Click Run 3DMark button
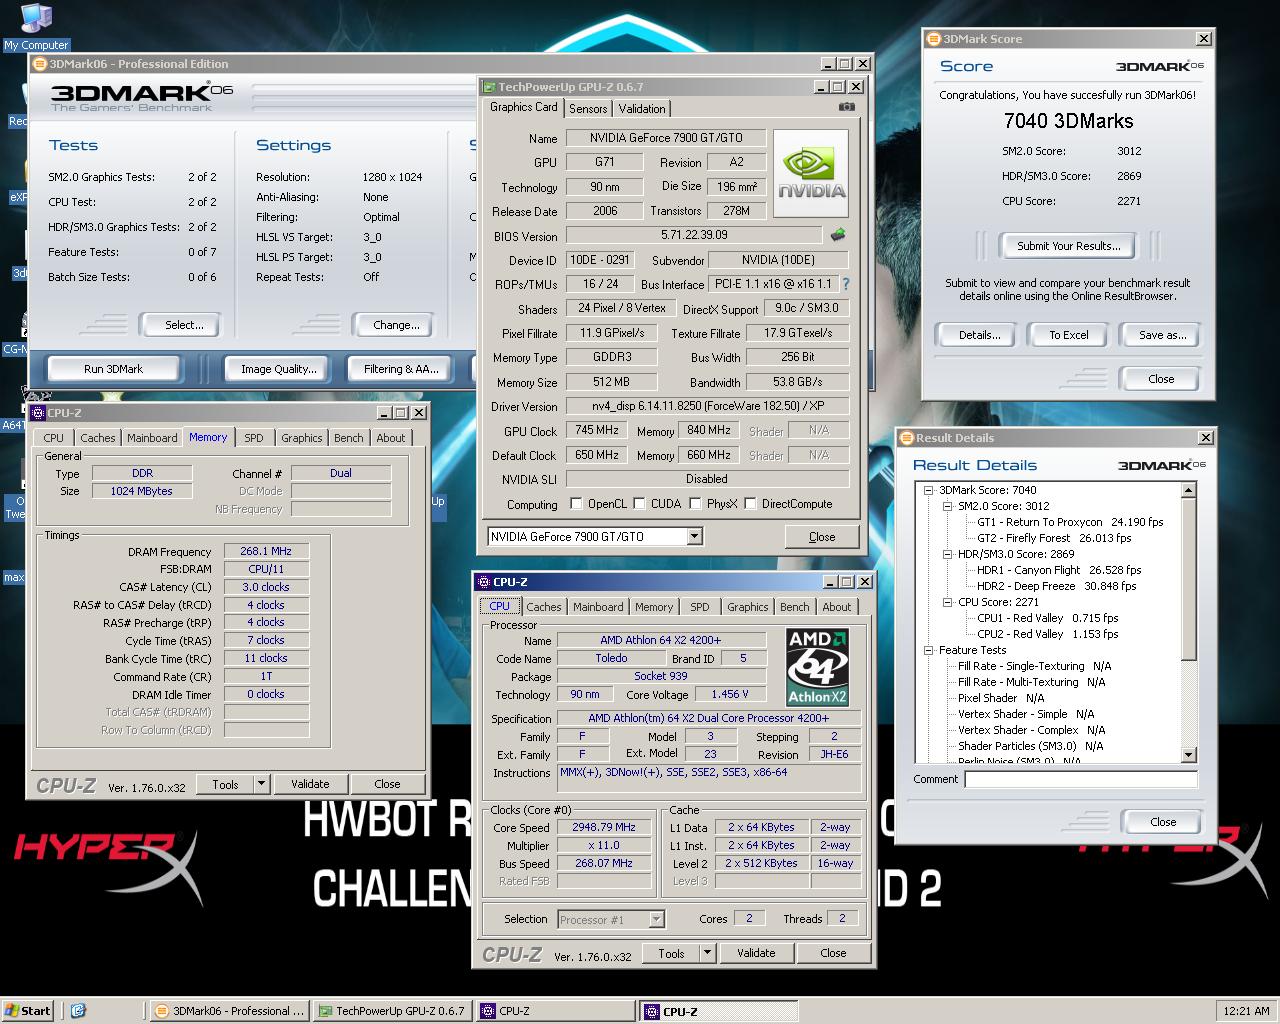This screenshot has height=1024, width=1280. tap(113, 369)
